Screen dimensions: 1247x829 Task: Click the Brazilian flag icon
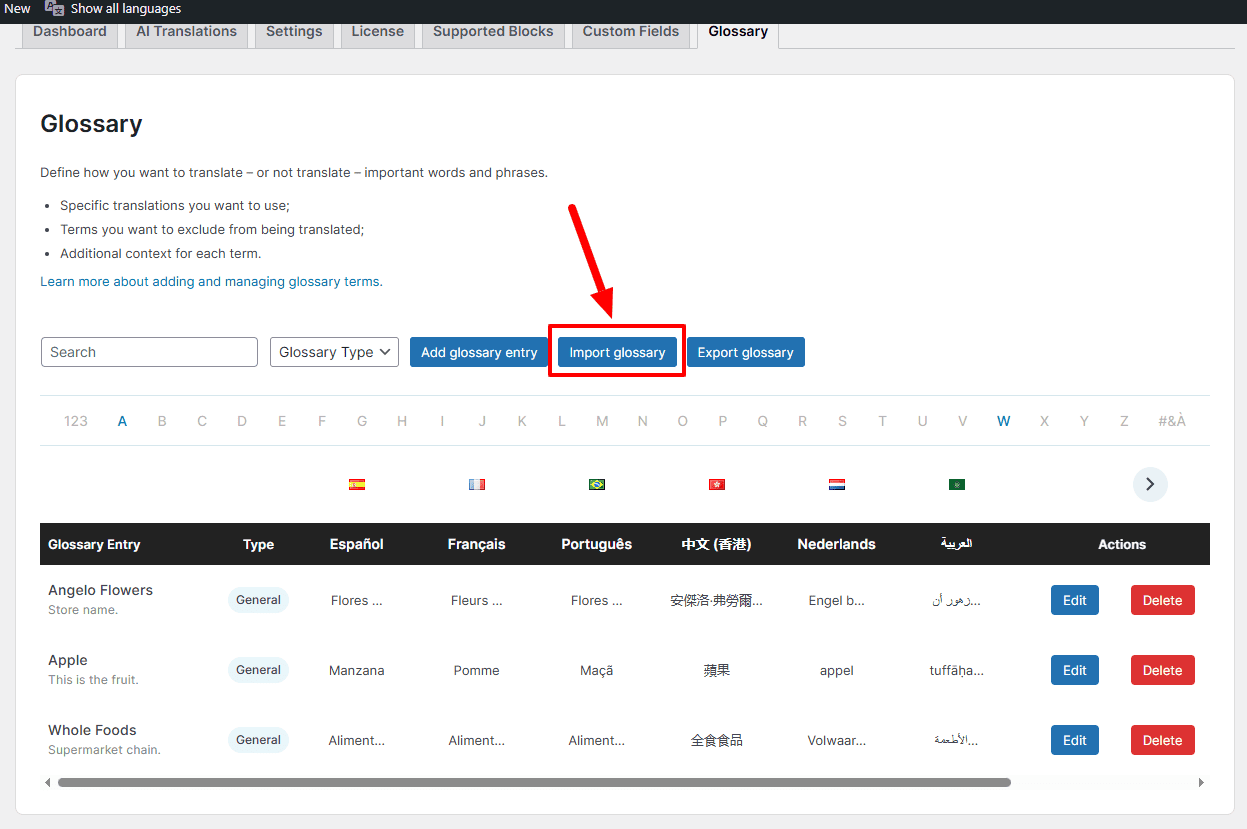pyautogui.click(x=597, y=484)
